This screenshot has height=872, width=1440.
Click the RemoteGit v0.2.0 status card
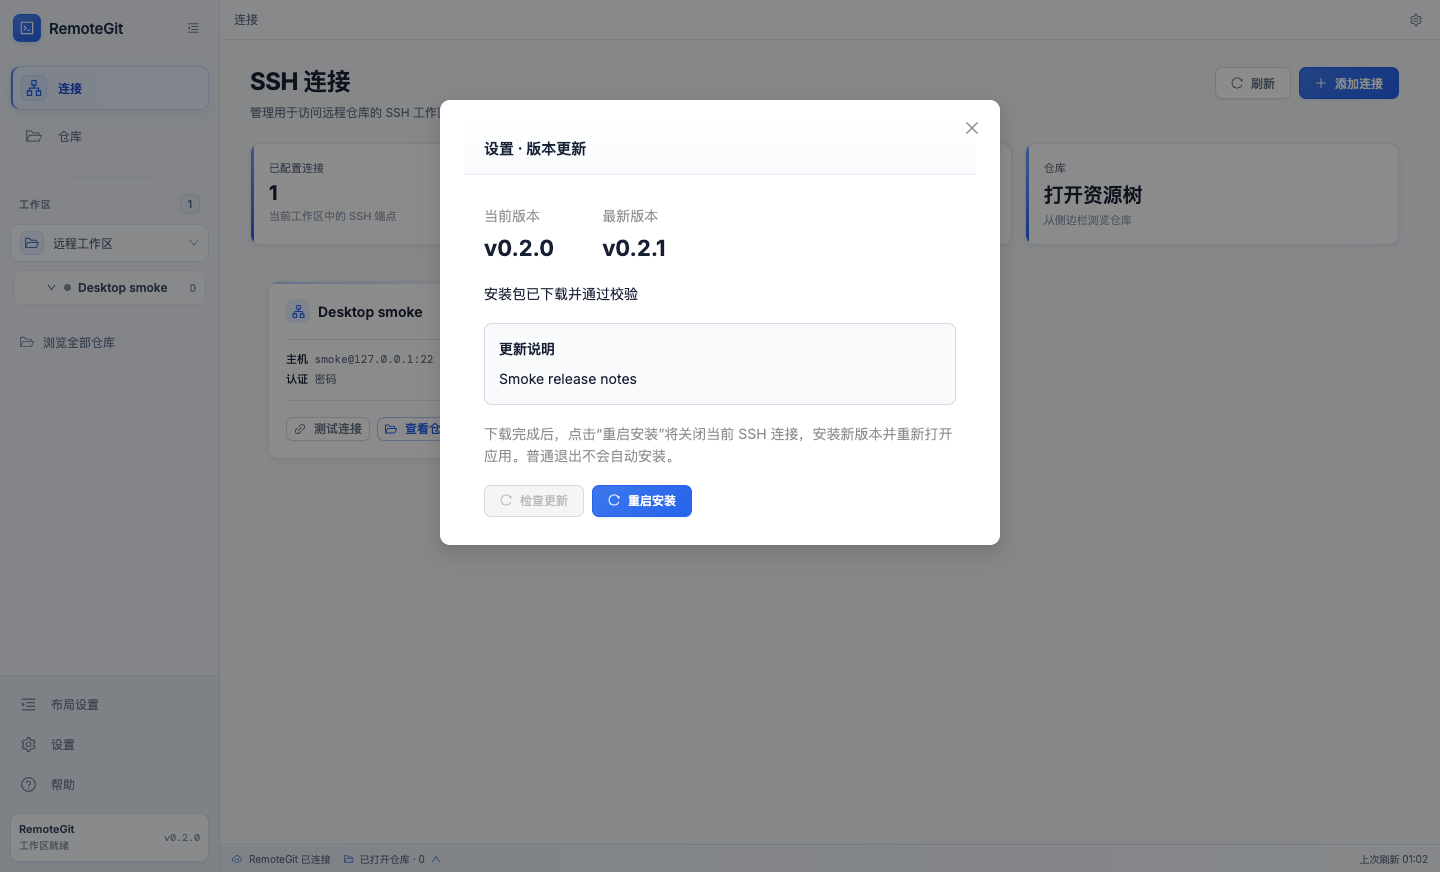click(110, 837)
